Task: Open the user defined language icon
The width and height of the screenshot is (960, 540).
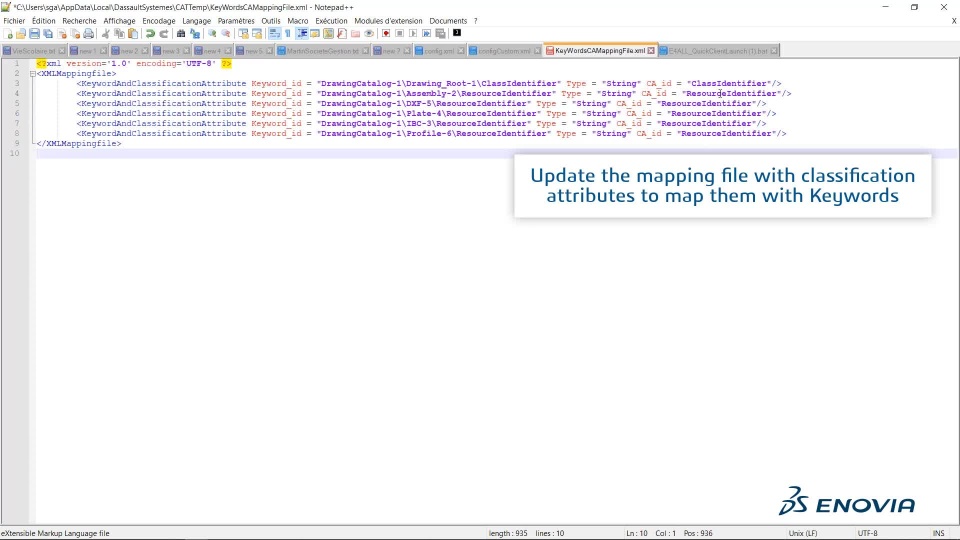Action: click(x=315, y=34)
